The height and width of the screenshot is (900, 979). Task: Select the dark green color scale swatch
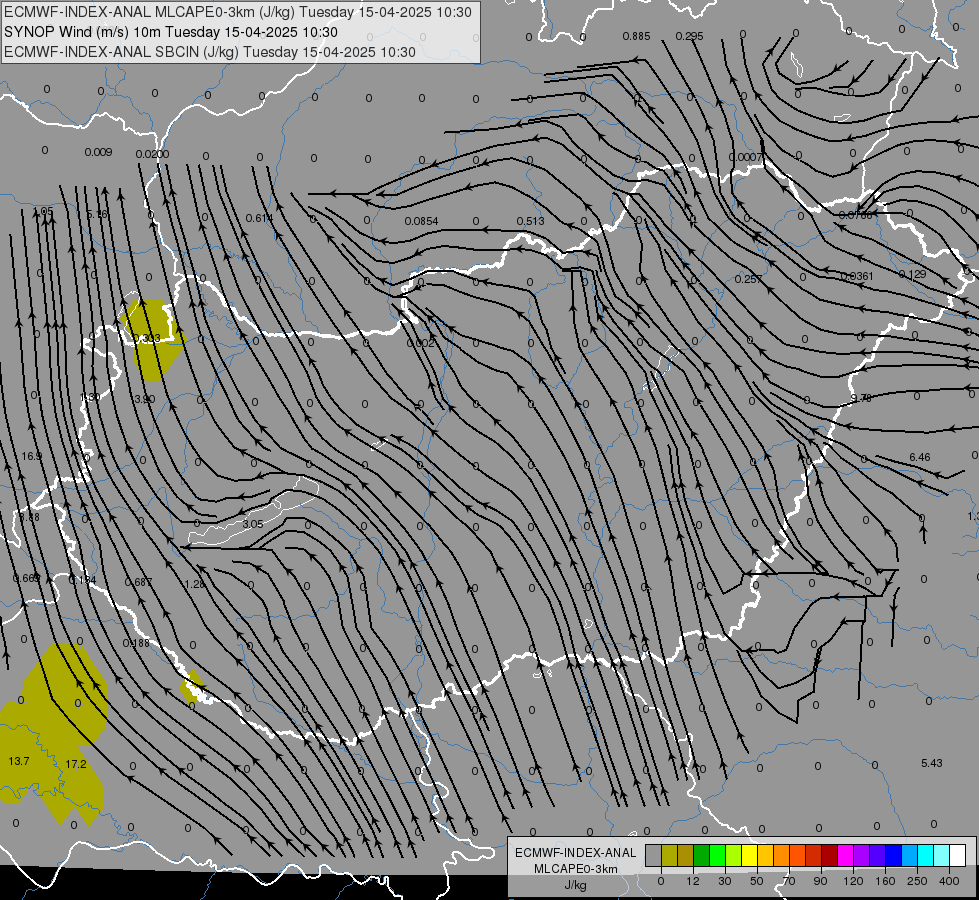(701, 855)
